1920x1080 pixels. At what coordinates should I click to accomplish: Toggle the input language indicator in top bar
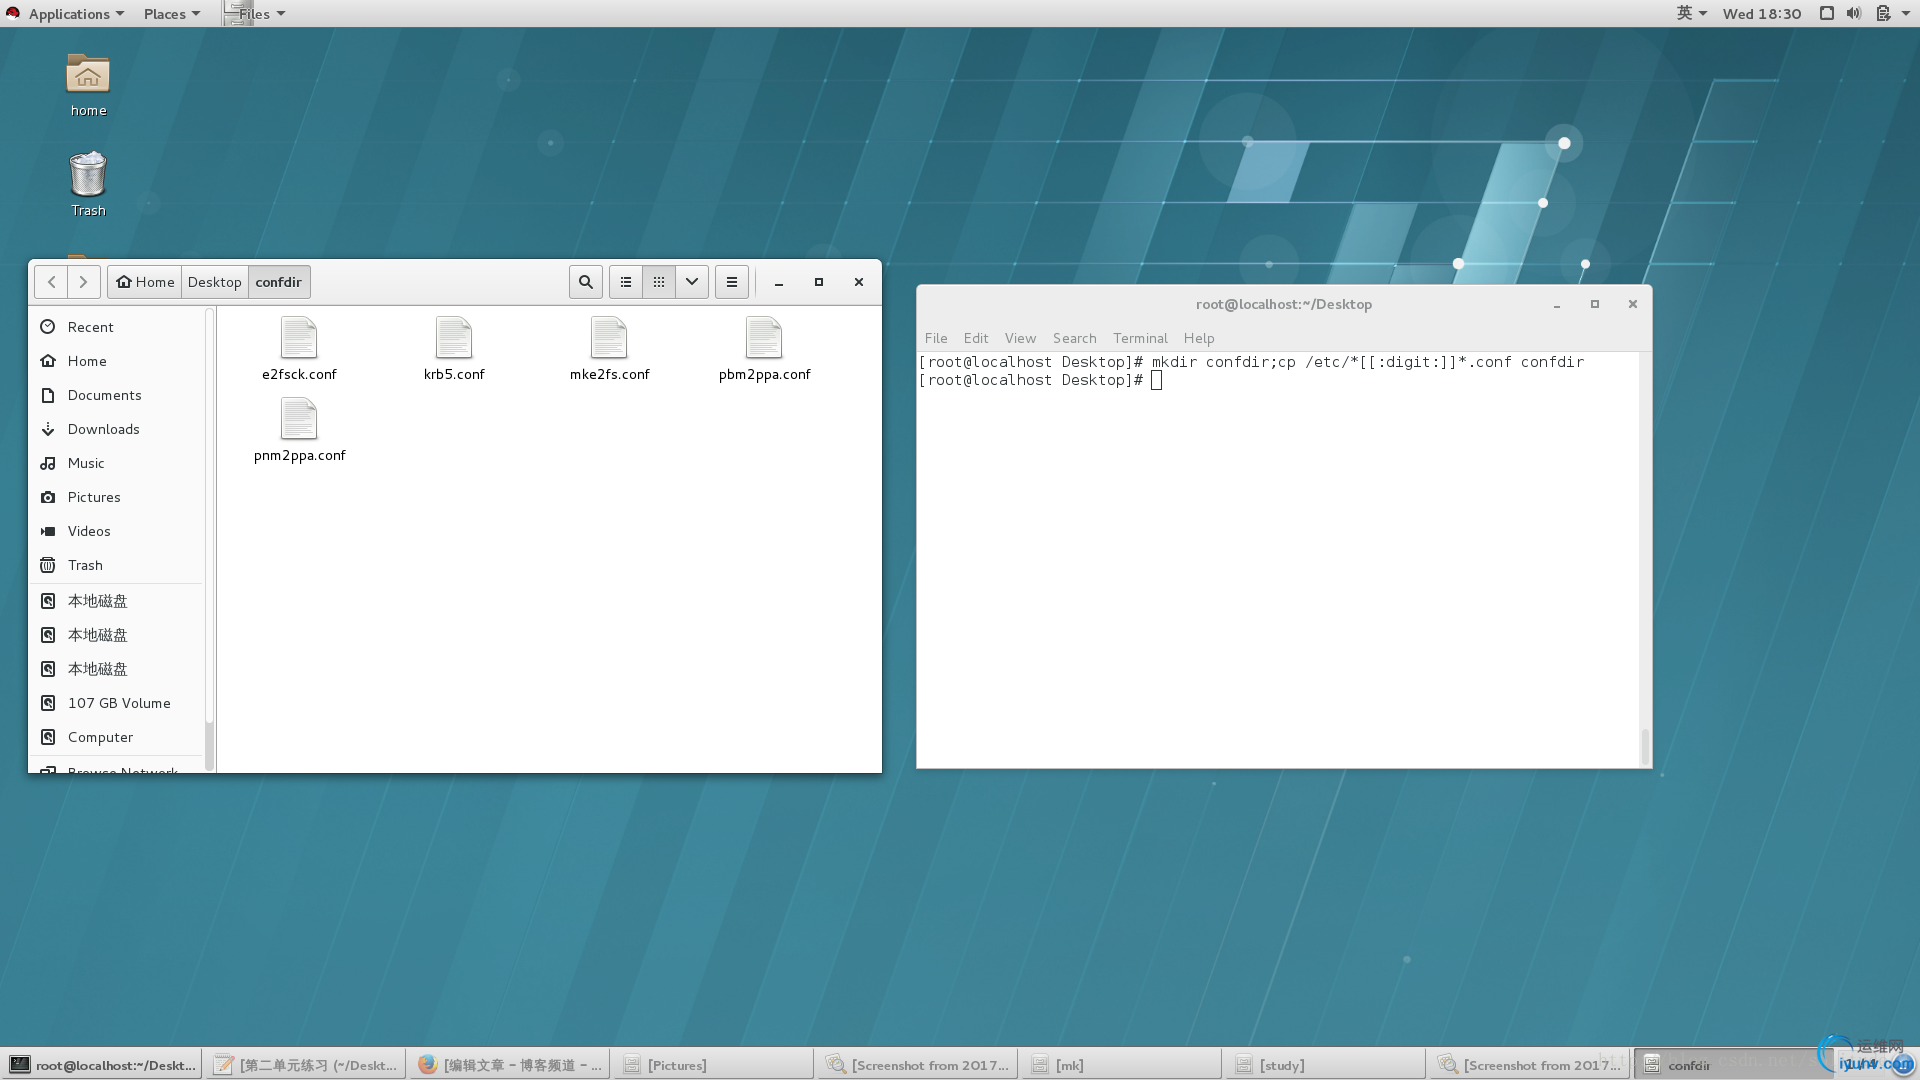(1691, 13)
